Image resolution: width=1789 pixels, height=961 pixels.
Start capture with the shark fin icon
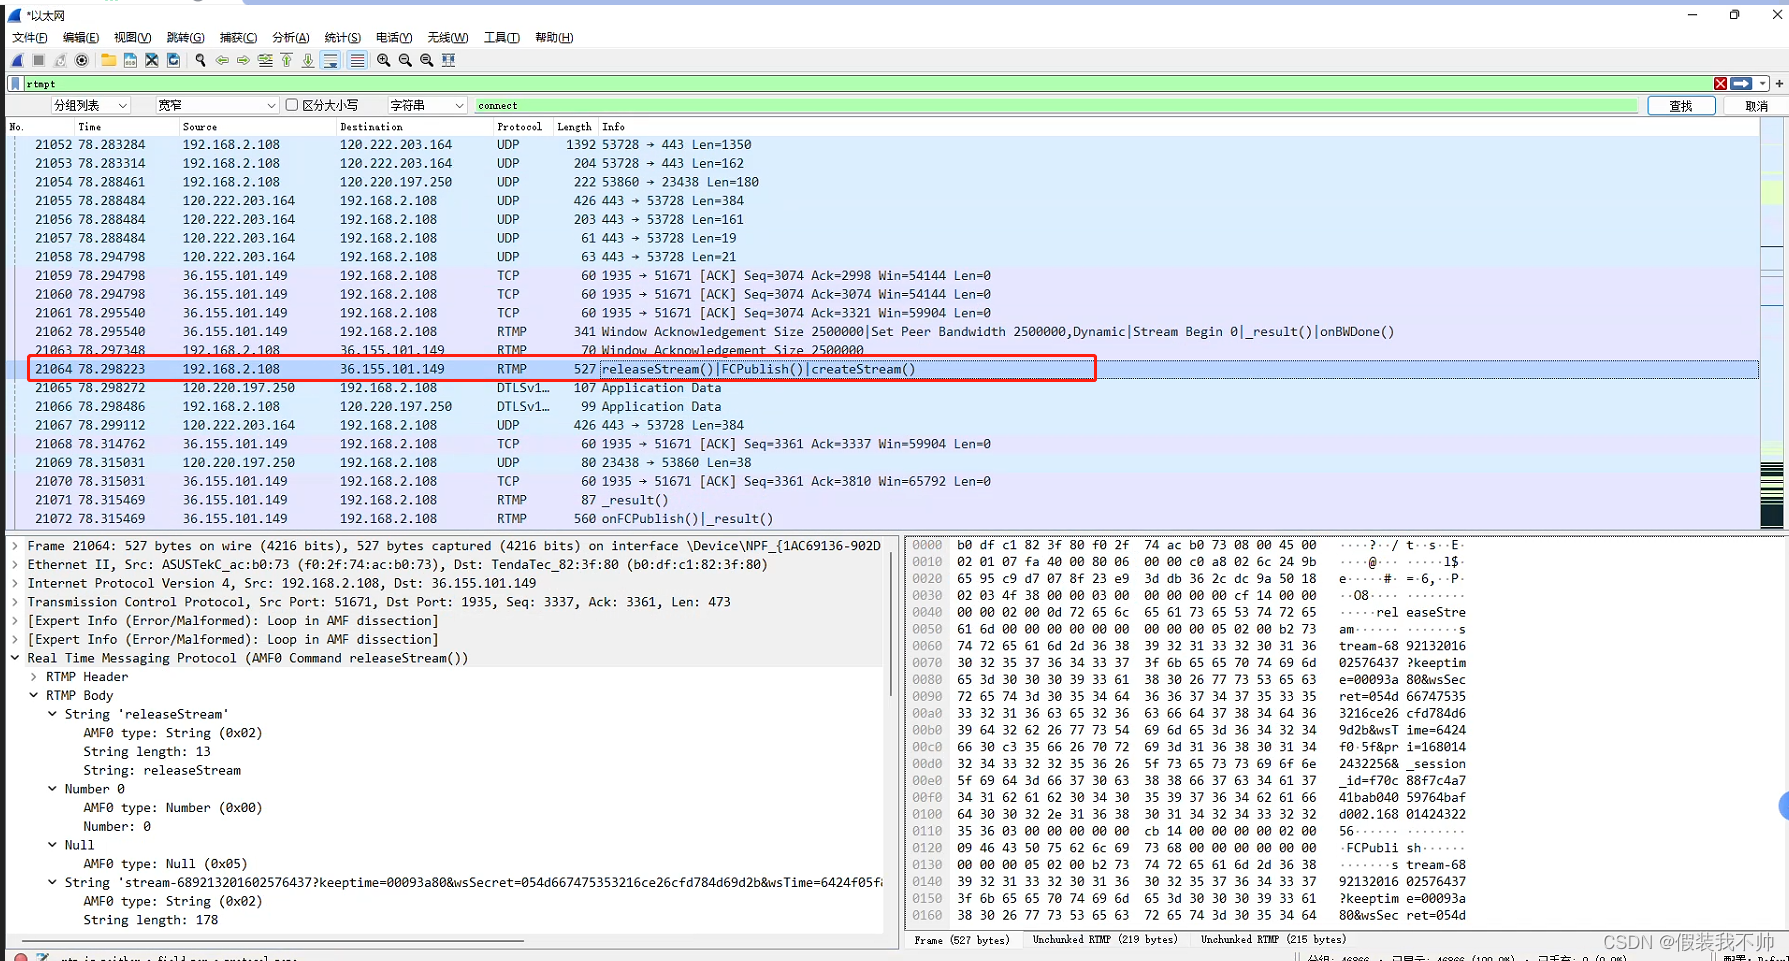tap(17, 60)
